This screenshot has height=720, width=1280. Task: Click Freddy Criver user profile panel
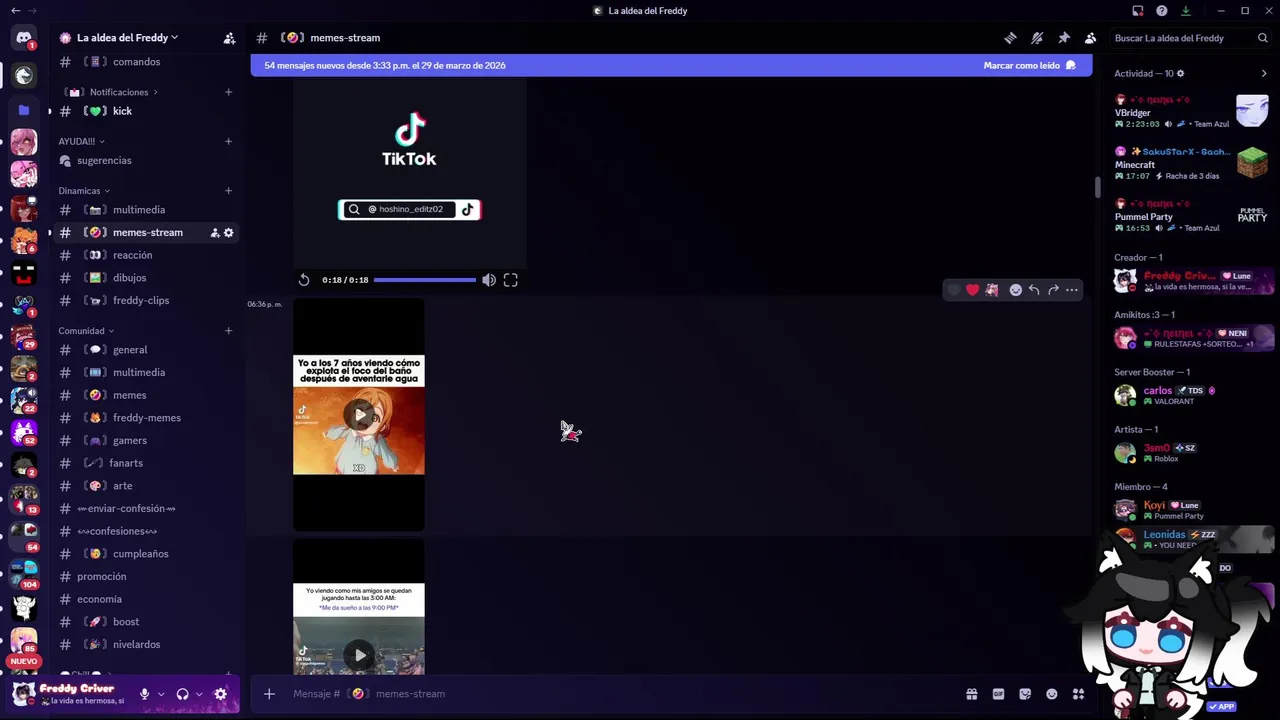coord(70,694)
